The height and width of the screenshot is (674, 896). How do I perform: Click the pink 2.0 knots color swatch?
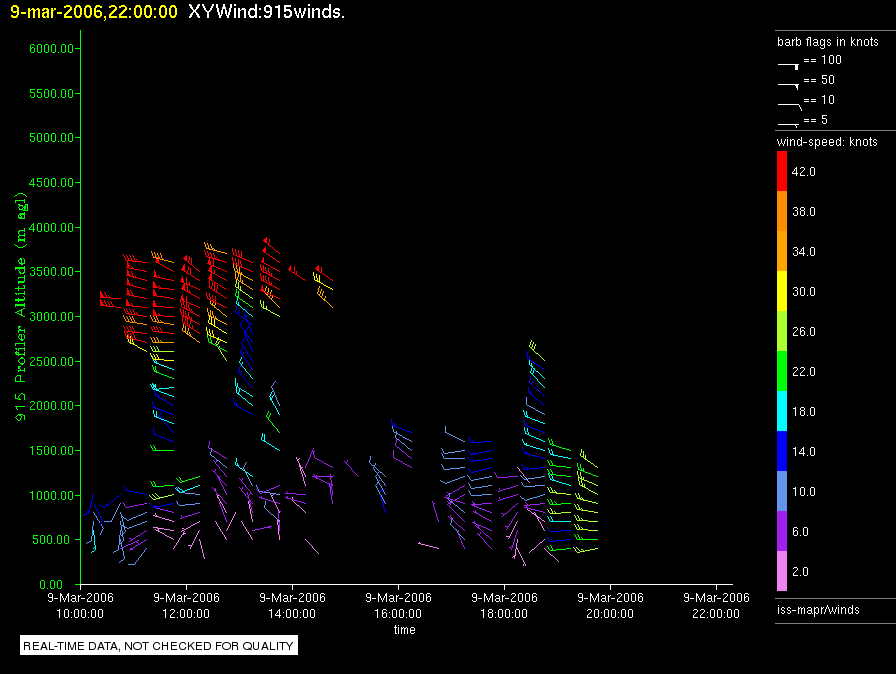coord(783,572)
